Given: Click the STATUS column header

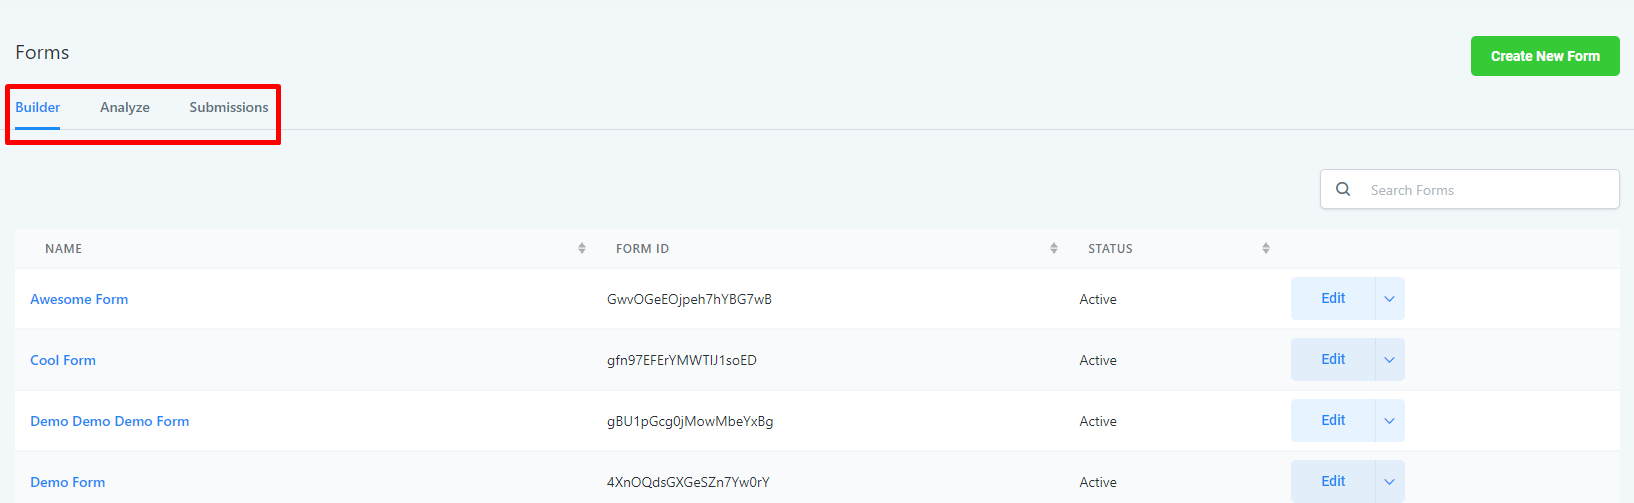Looking at the screenshot, I should 1110,248.
